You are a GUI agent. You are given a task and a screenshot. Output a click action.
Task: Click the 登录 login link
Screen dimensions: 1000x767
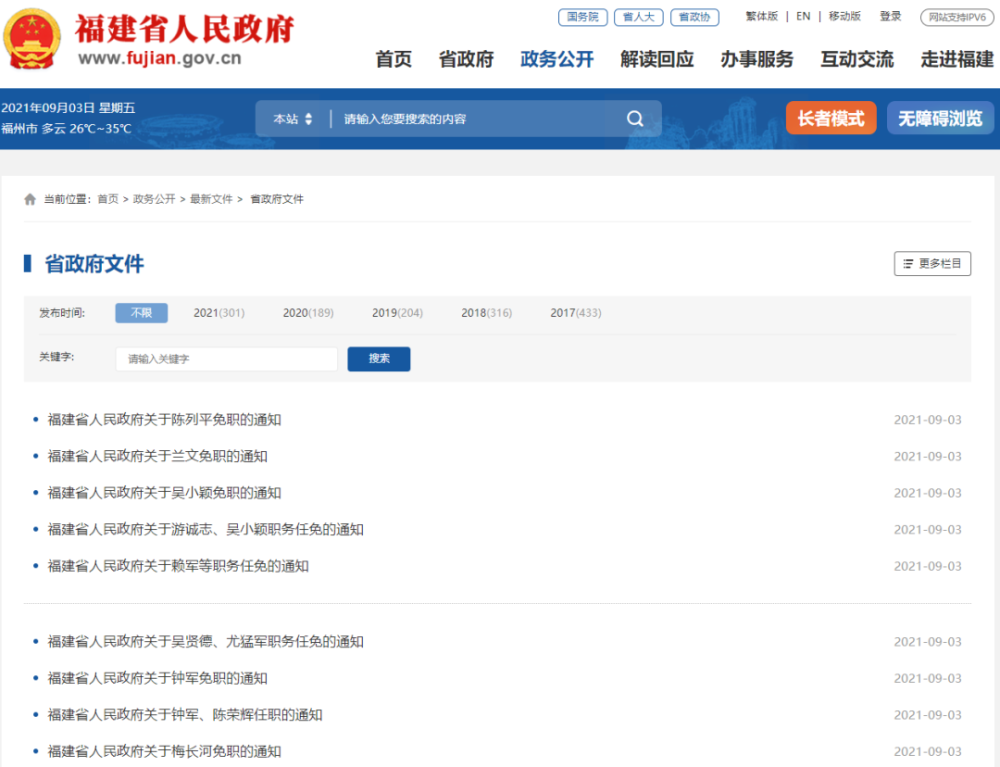(890, 17)
